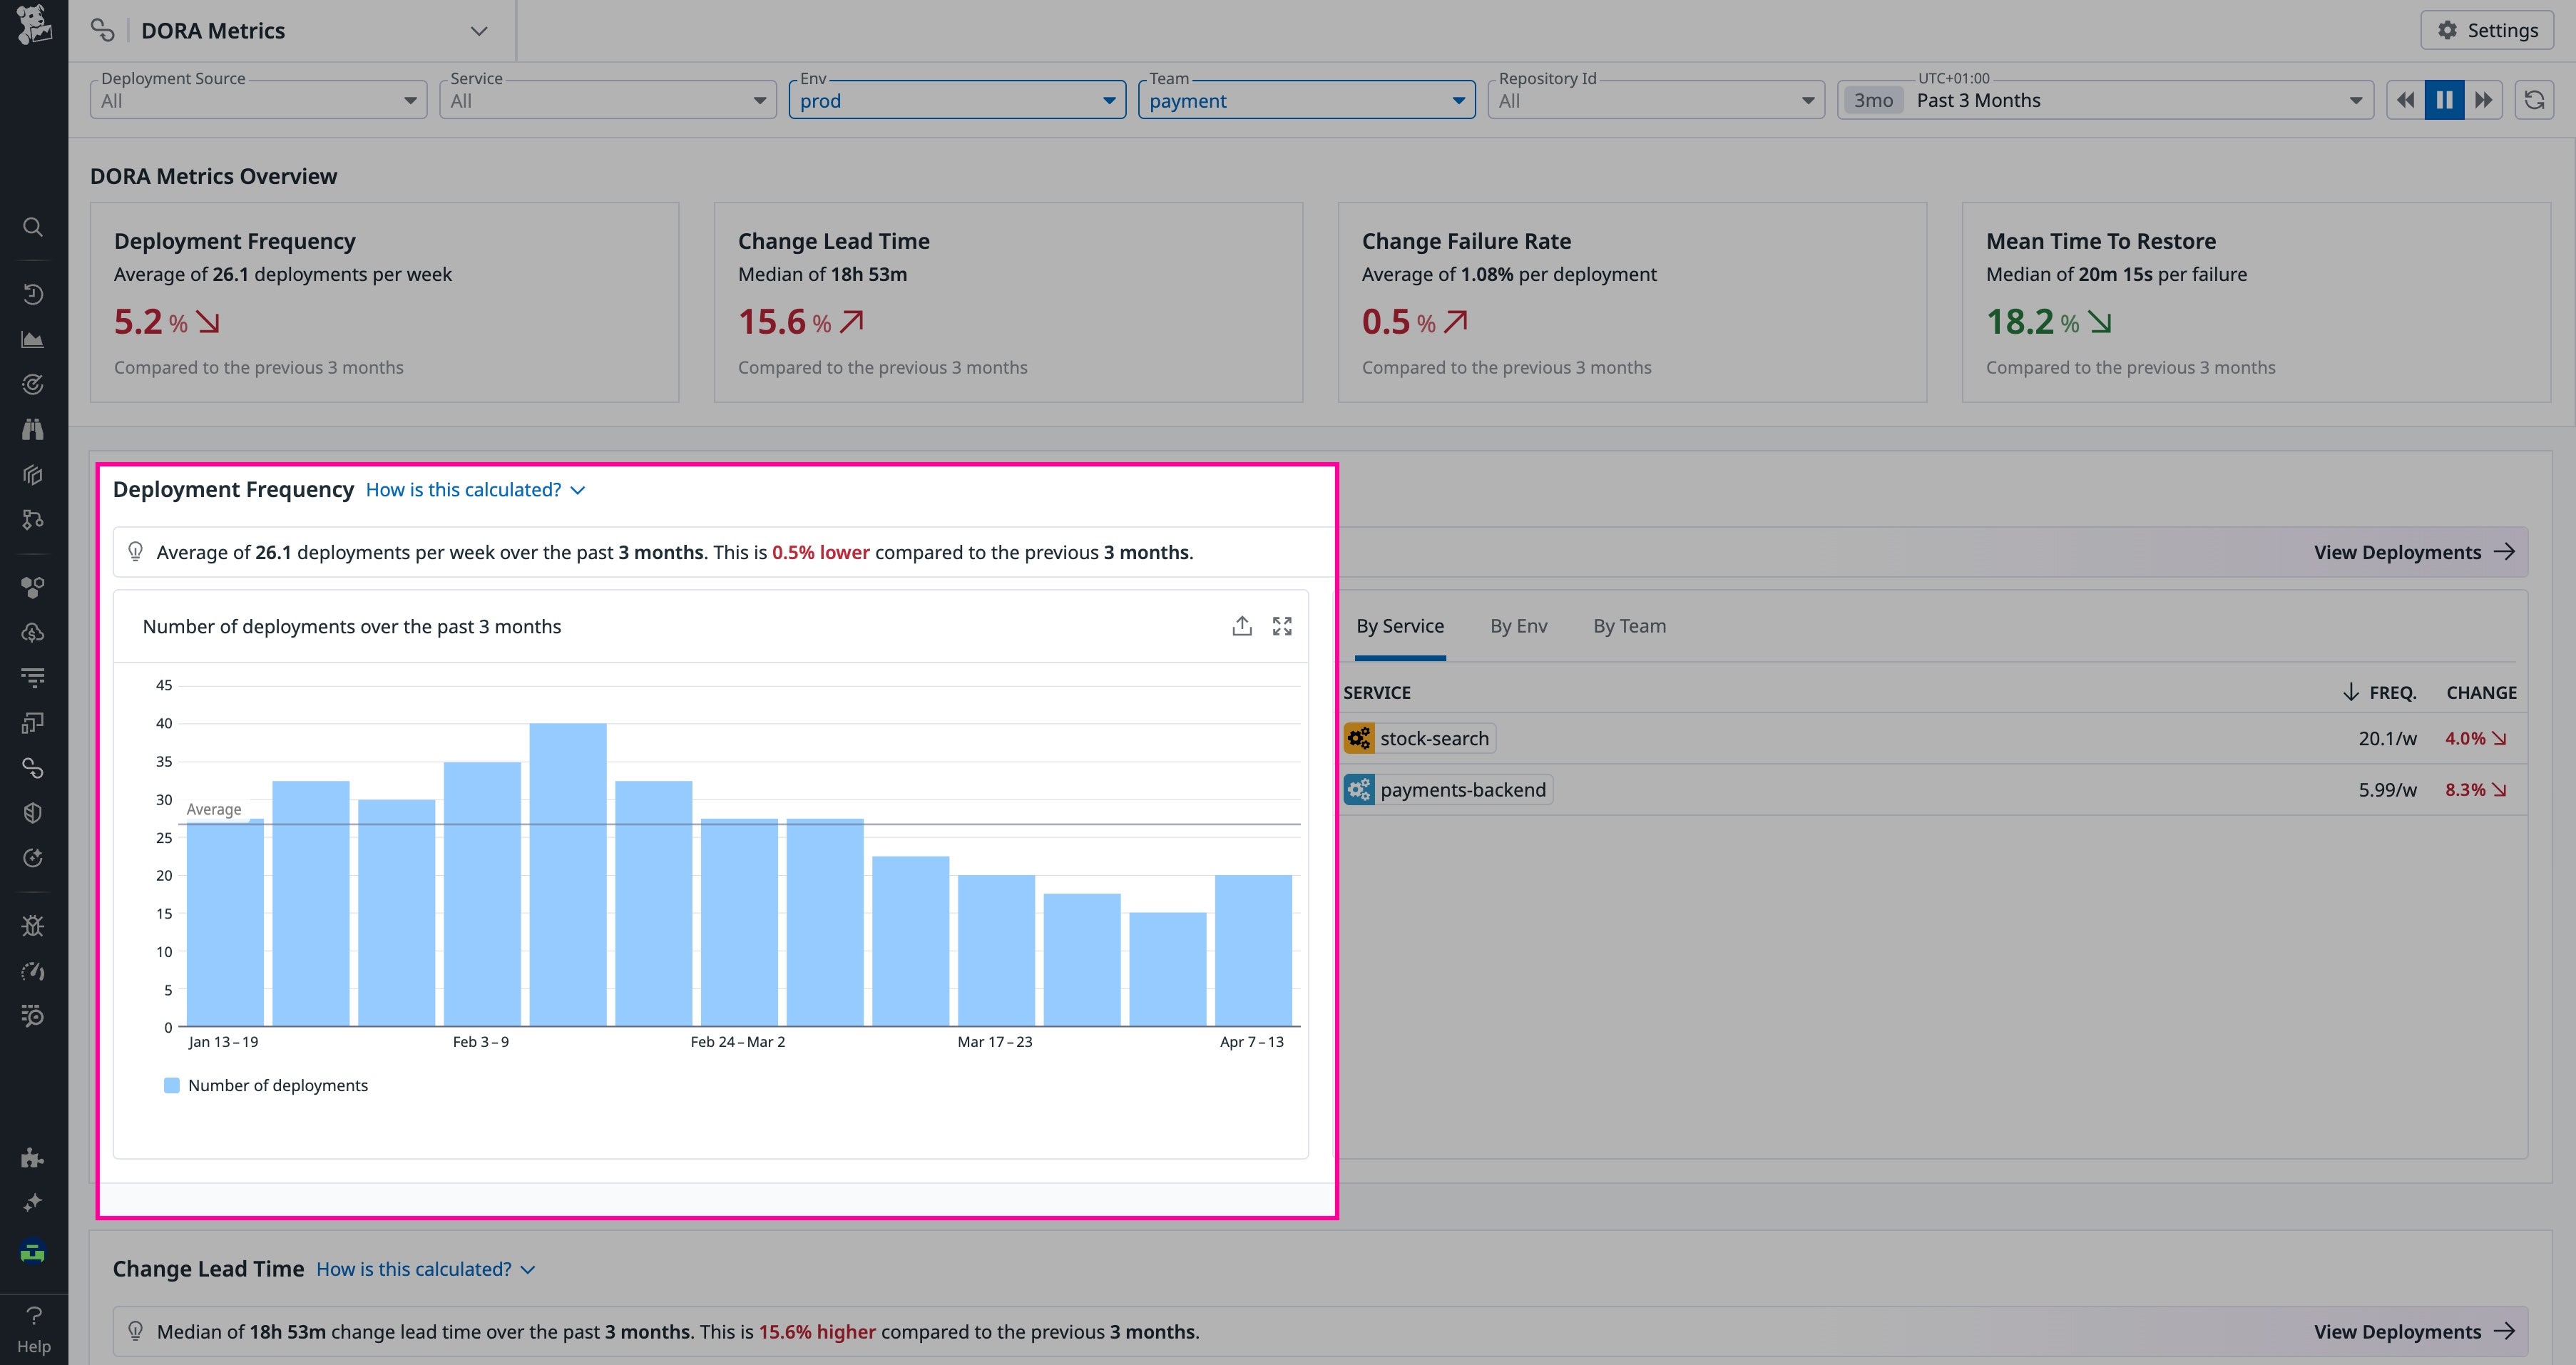Open the search icon in the left sidebar
Viewport: 2576px width, 1365px height.
click(x=32, y=227)
